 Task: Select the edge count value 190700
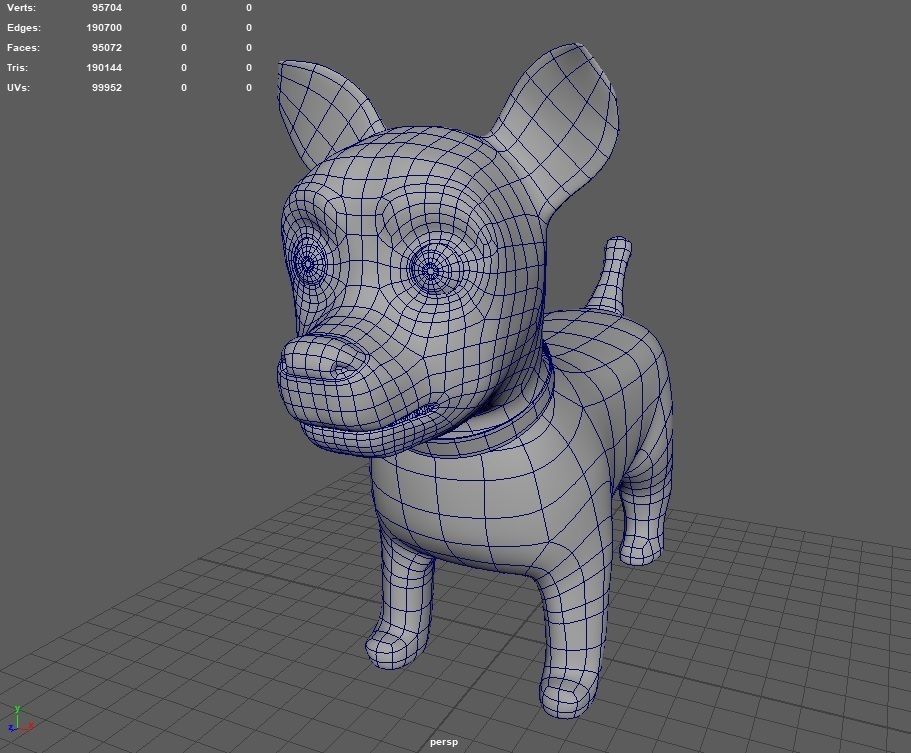(x=104, y=28)
